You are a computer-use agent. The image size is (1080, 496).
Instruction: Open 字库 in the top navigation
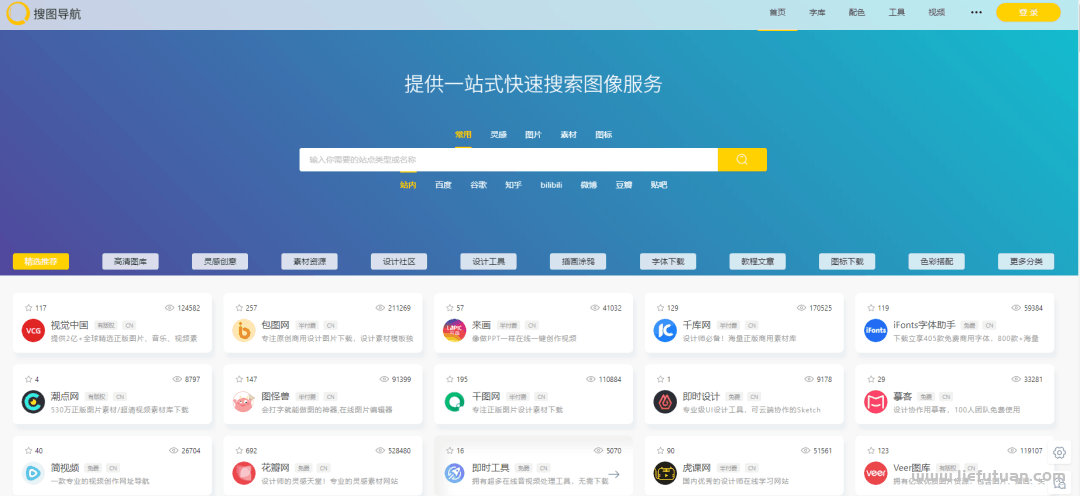pyautogui.click(x=817, y=12)
